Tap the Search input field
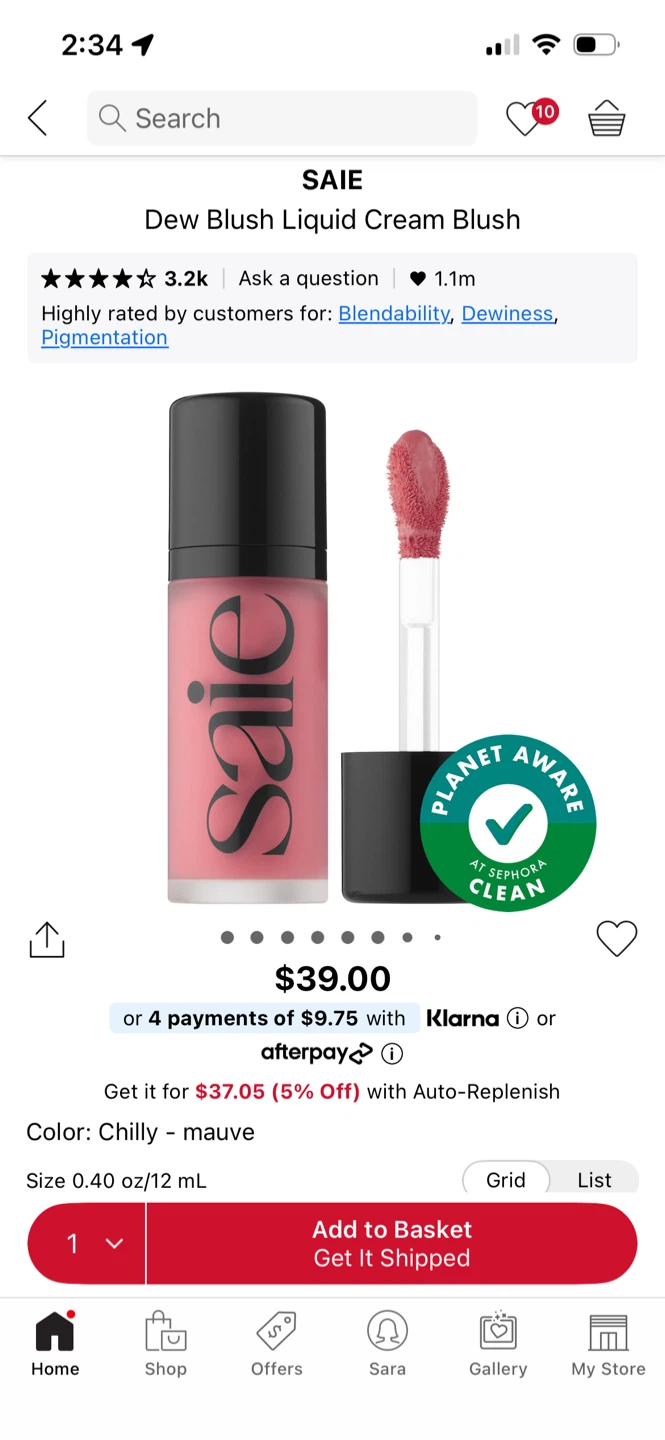 point(282,118)
